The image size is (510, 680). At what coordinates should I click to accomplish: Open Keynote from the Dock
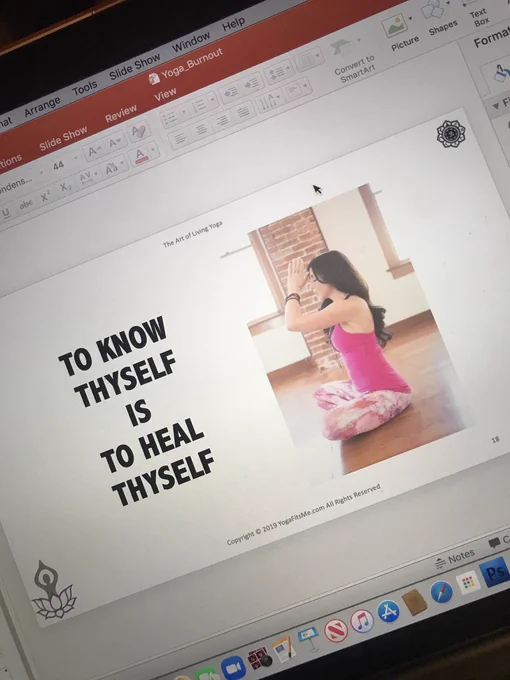click(x=309, y=640)
